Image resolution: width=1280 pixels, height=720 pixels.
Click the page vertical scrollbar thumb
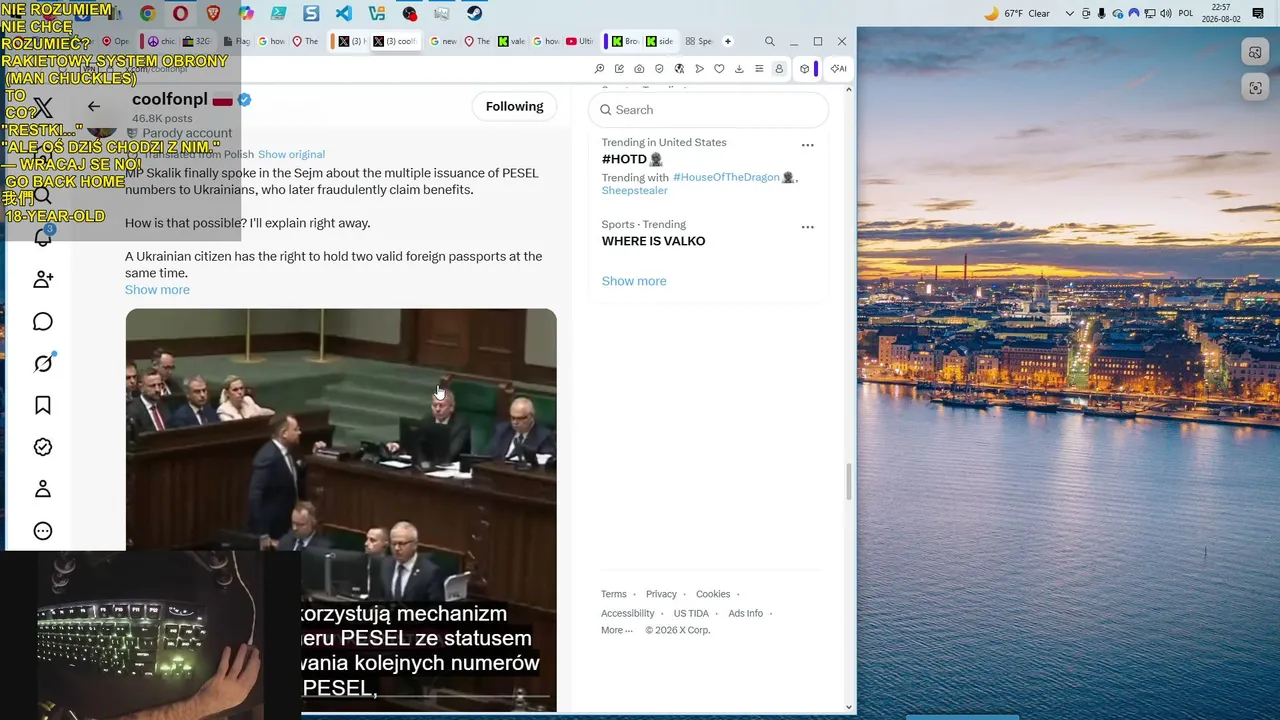pyautogui.click(x=849, y=482)
